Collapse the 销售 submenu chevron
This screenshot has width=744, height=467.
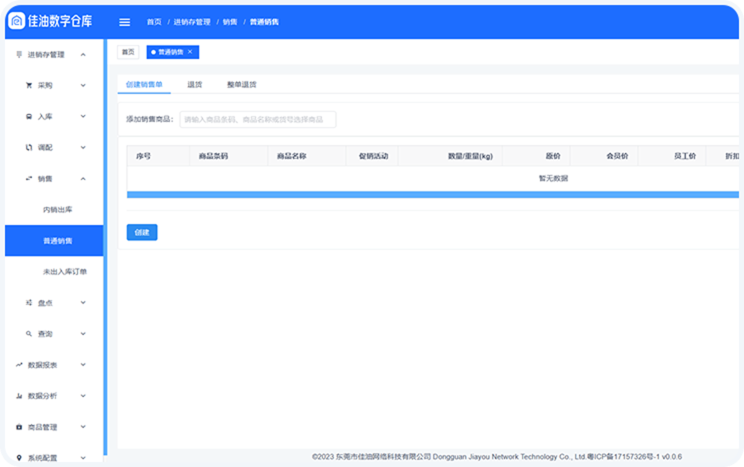click(x=83, y=179)
